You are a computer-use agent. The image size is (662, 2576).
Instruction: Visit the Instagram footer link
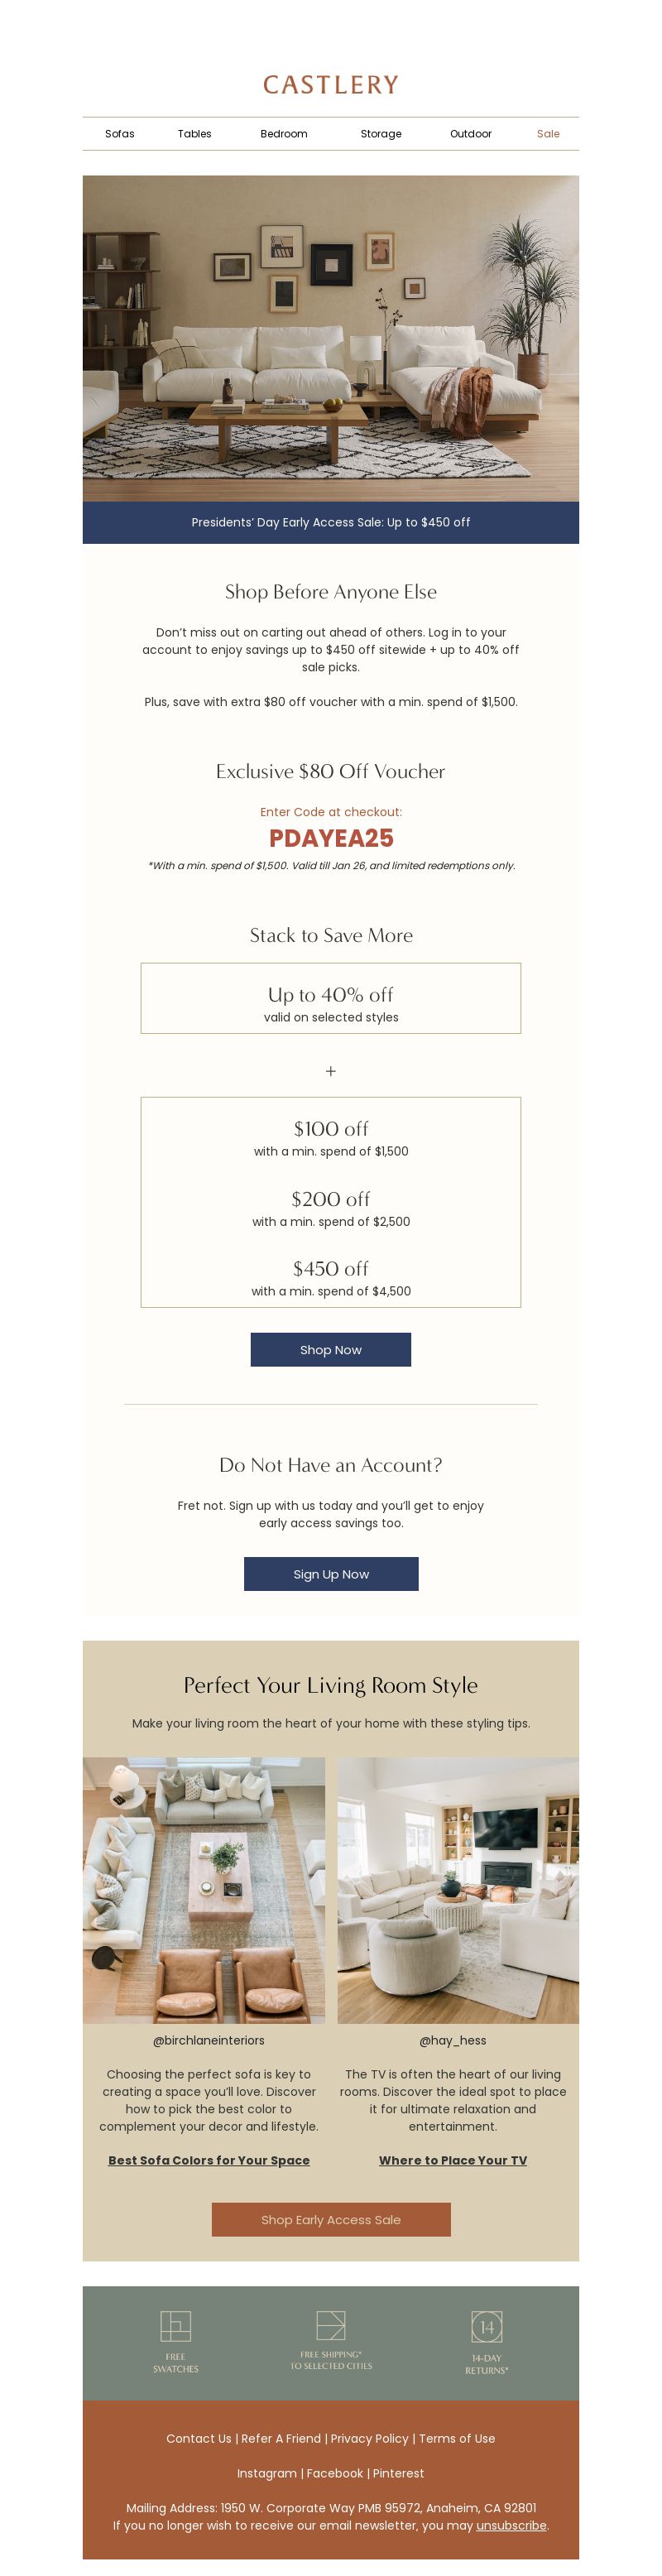point(267,2473)
